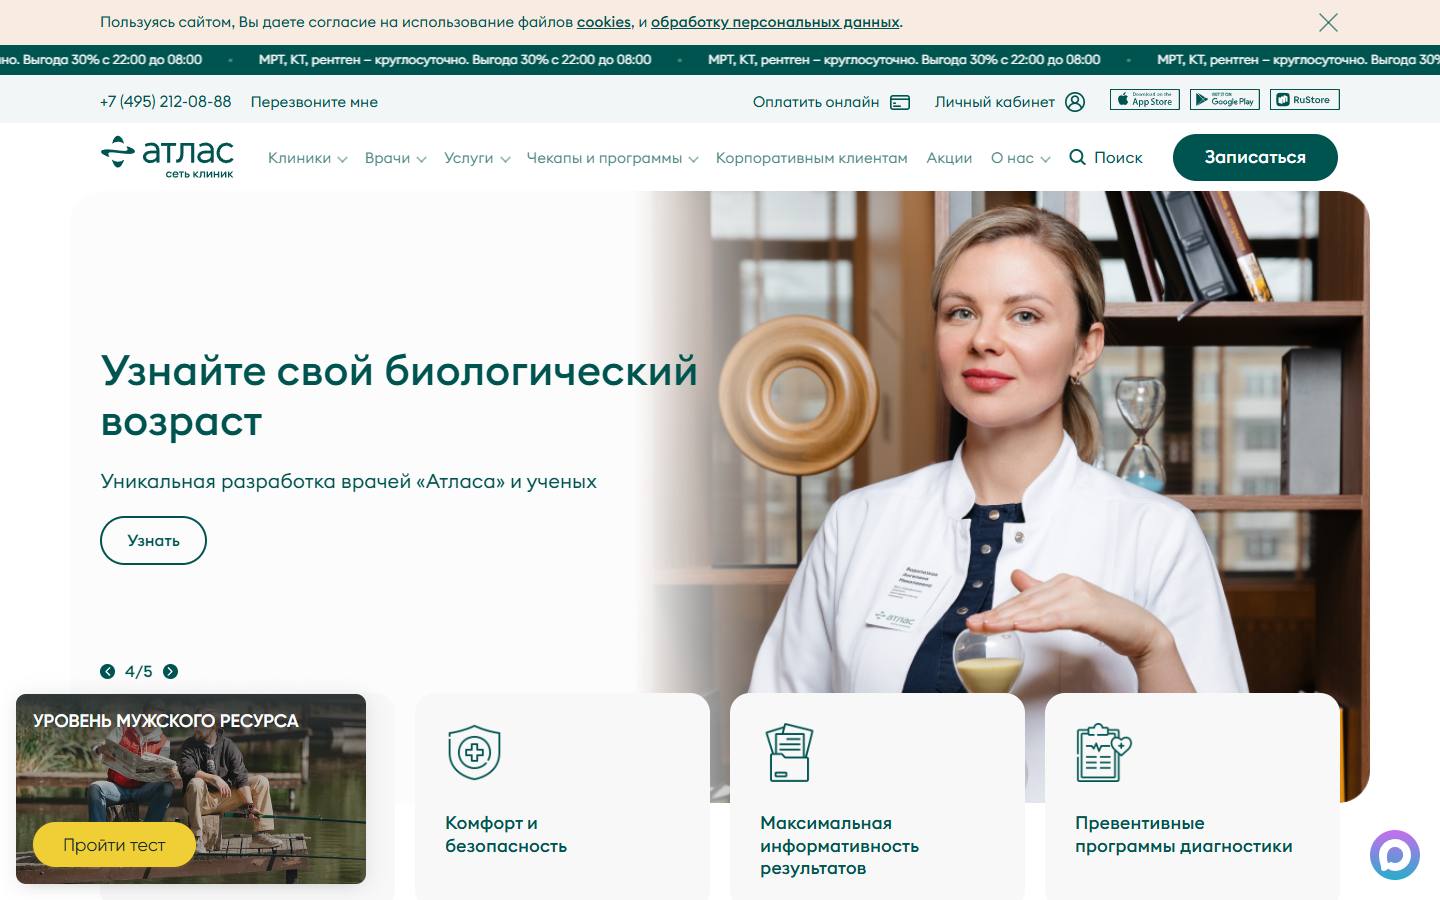Close the cookie consent banner
1440x900 pixels.
(1328, 22)
